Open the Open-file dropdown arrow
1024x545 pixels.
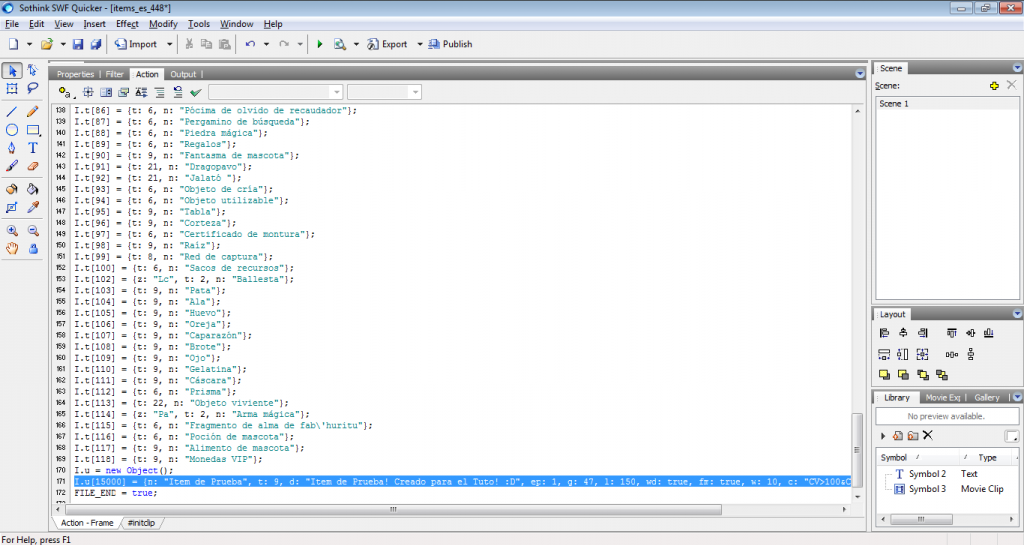click(63, 44)
